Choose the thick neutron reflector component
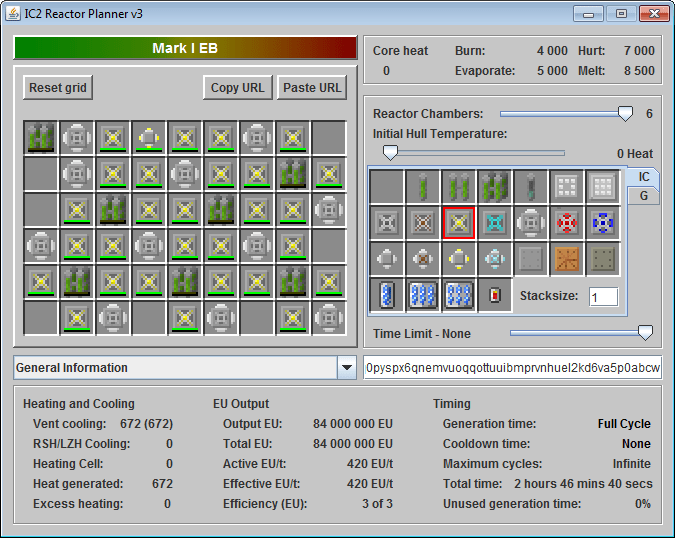The image size is (675, 538). click(603, 187)
